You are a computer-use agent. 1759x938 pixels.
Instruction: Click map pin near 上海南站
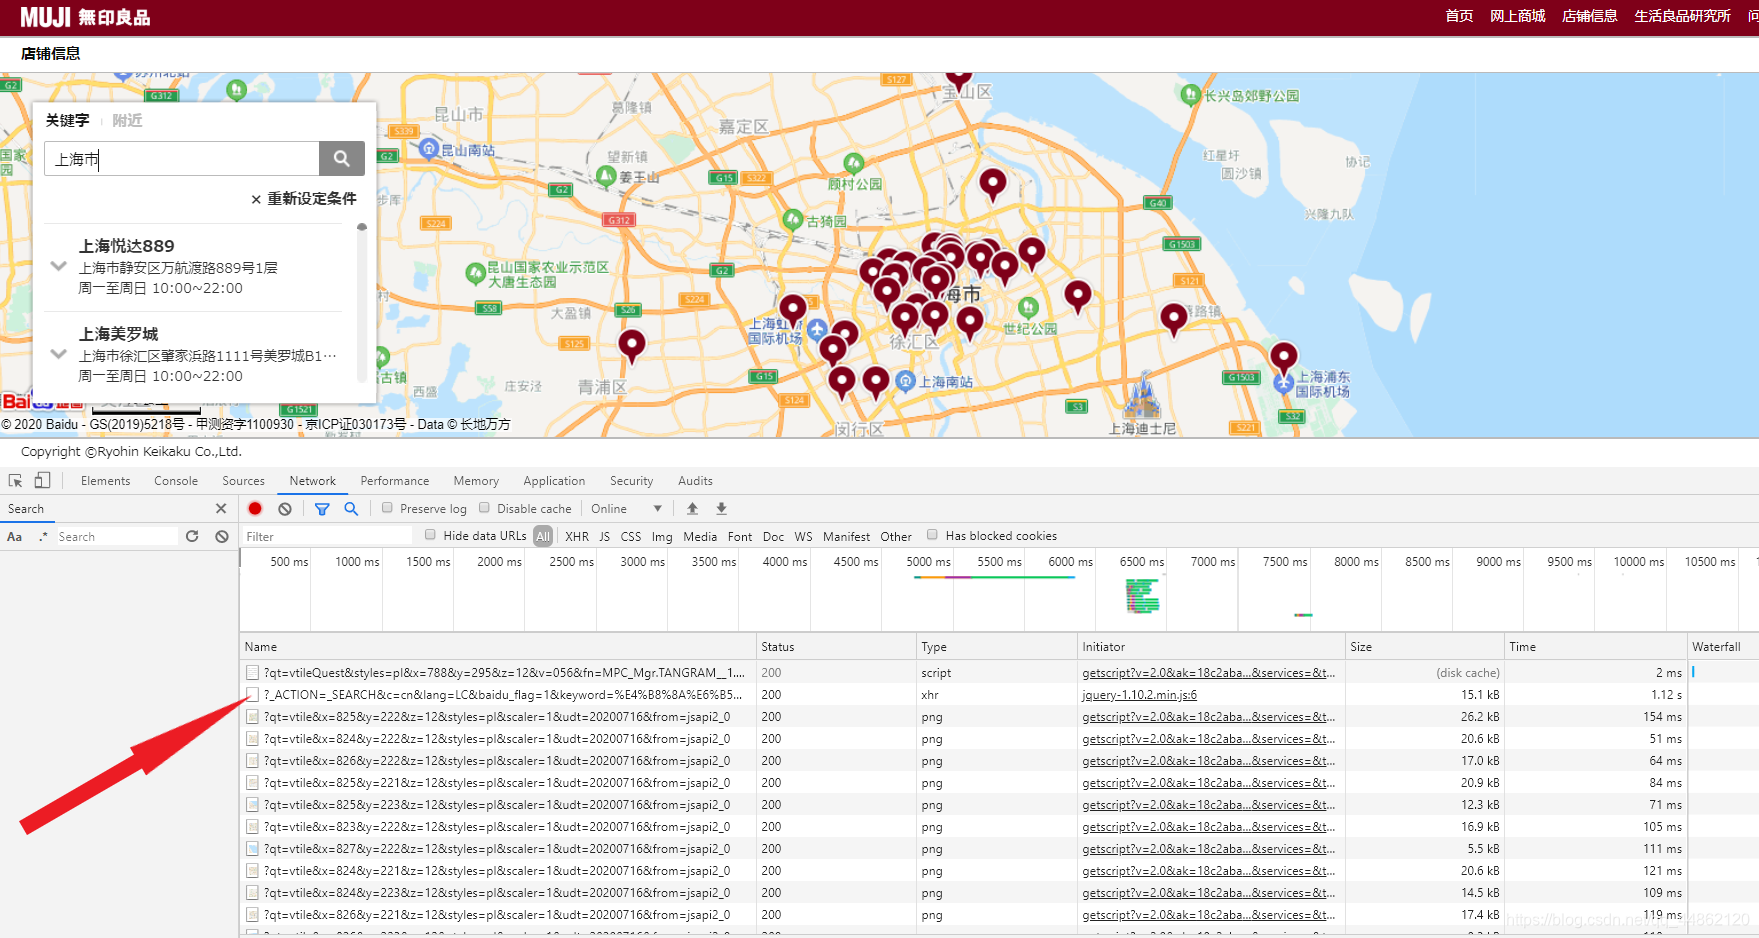pos(876,382)
